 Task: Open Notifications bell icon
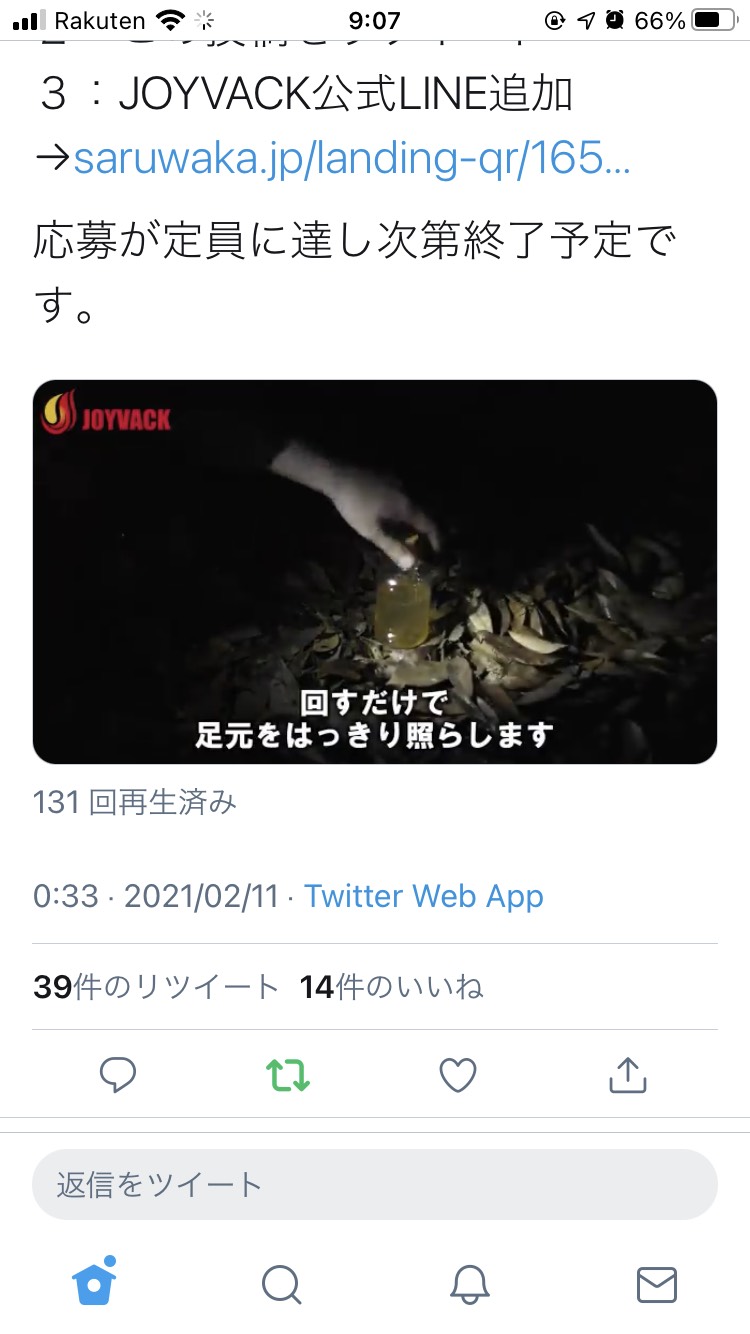(x=469, y=1285)
